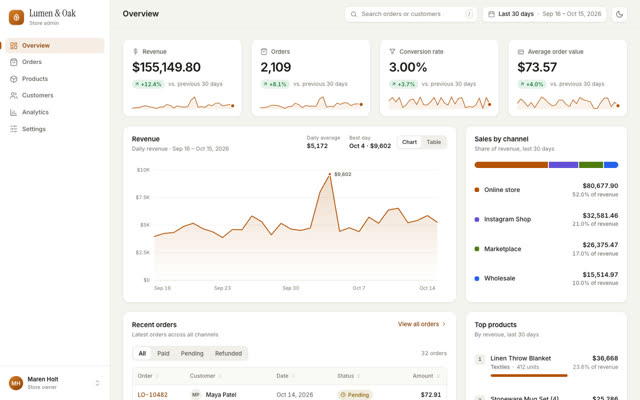
Task: Click the MH avatar of Maren Holt
Action: (16, 383)
